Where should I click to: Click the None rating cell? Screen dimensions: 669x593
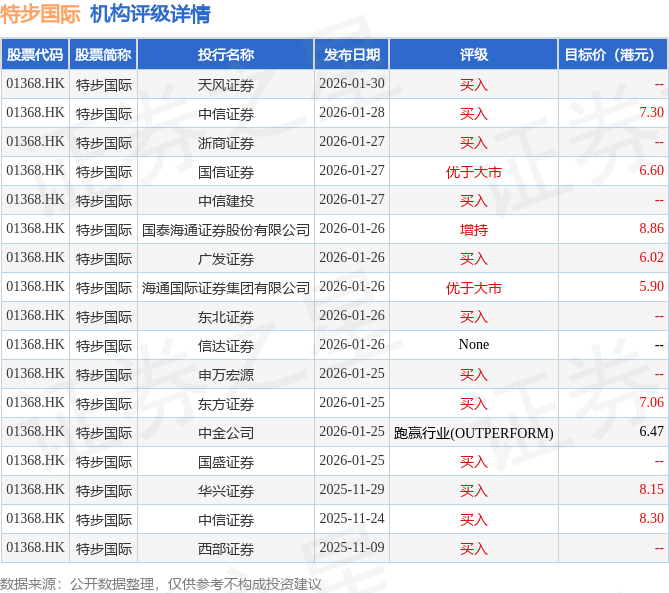click(x=474, y=345)
